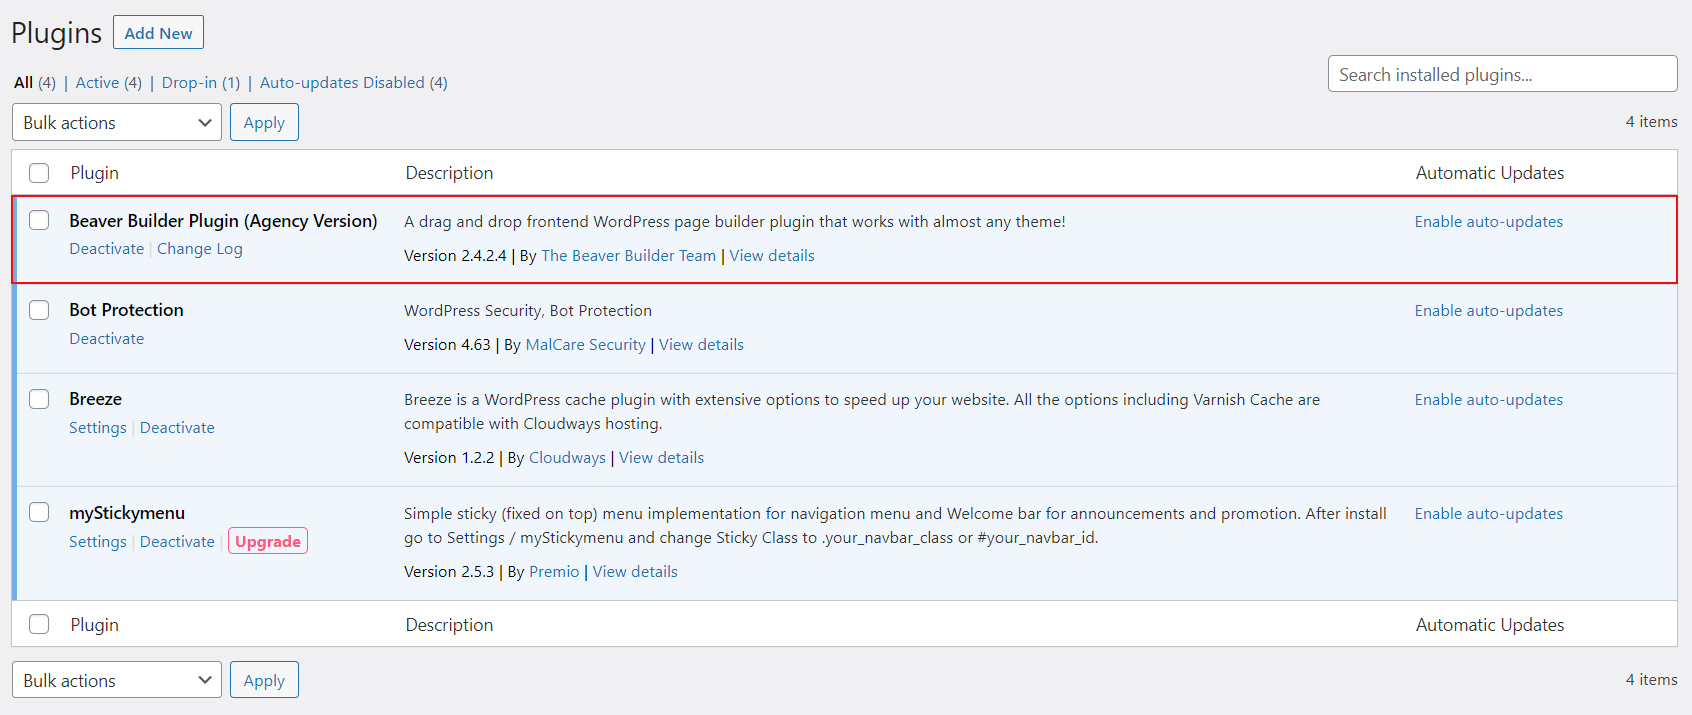The image size is (1692, 715).
Task: Check the select-all checkbox in table header
Action: click(39, 173)
